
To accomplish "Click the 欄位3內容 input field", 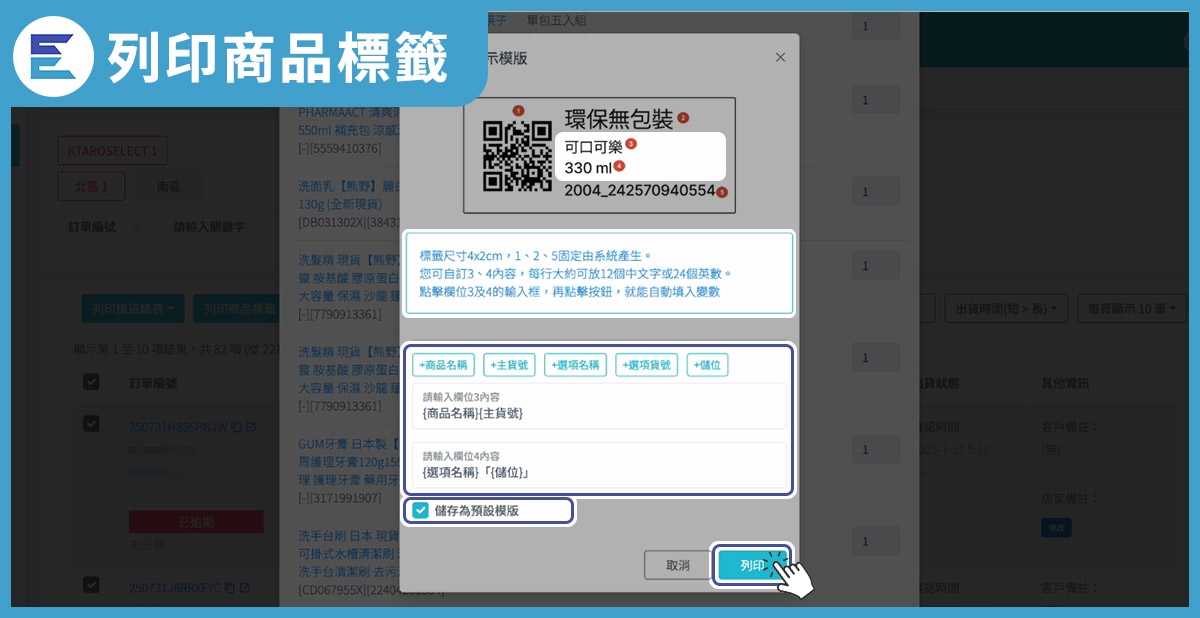I will 598,412.
